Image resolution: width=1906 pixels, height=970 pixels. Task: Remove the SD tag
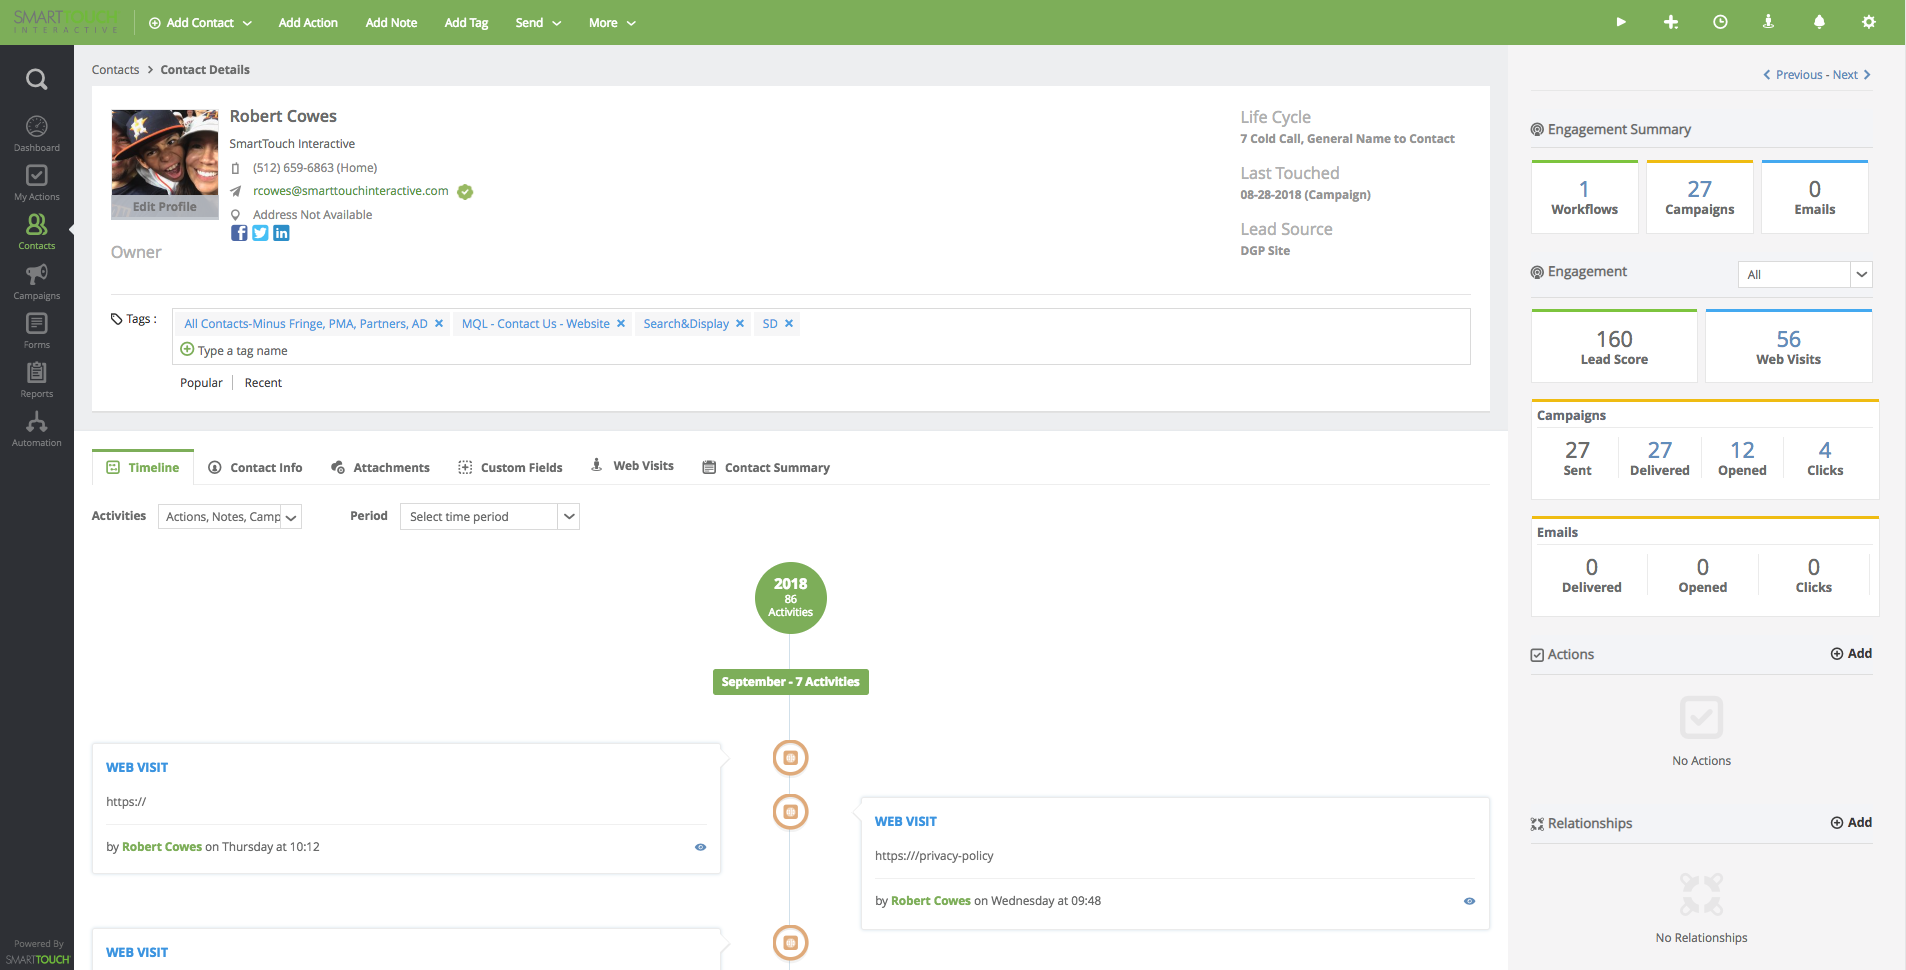click(x=789, y=323)
